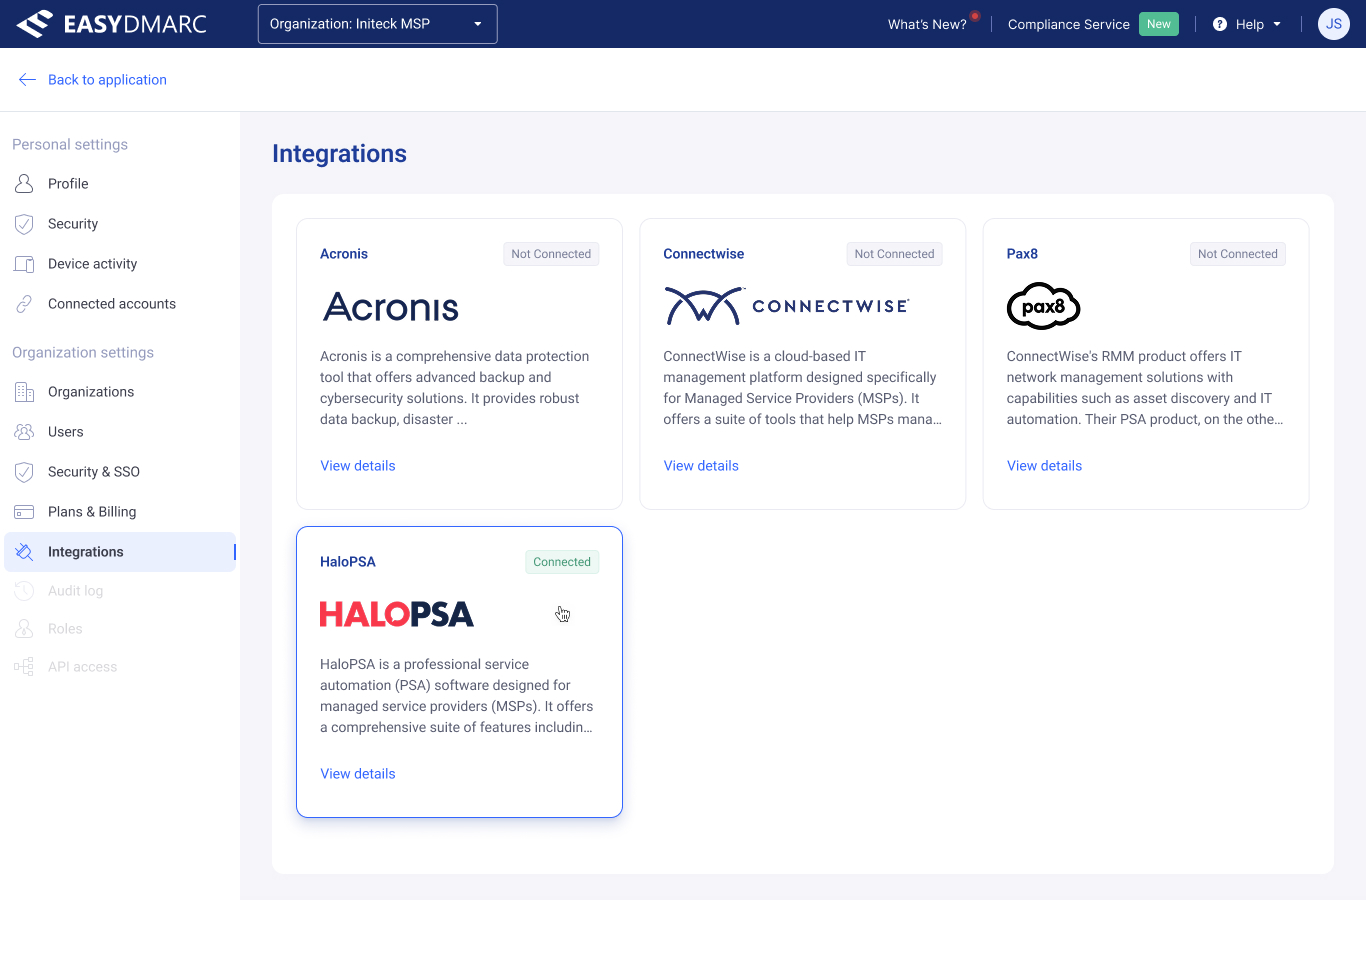View details for Acronis

click(x=358, y=466)
